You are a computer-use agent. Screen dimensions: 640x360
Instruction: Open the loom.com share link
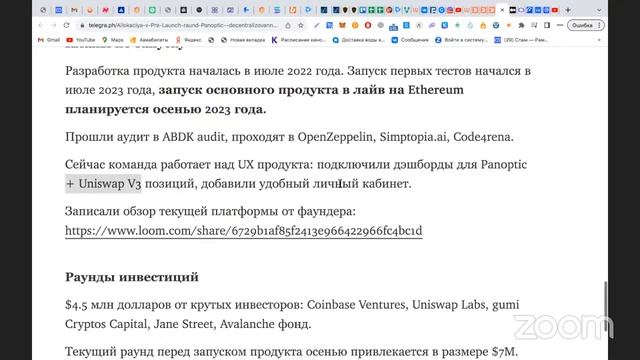click(x=244, y=231)
